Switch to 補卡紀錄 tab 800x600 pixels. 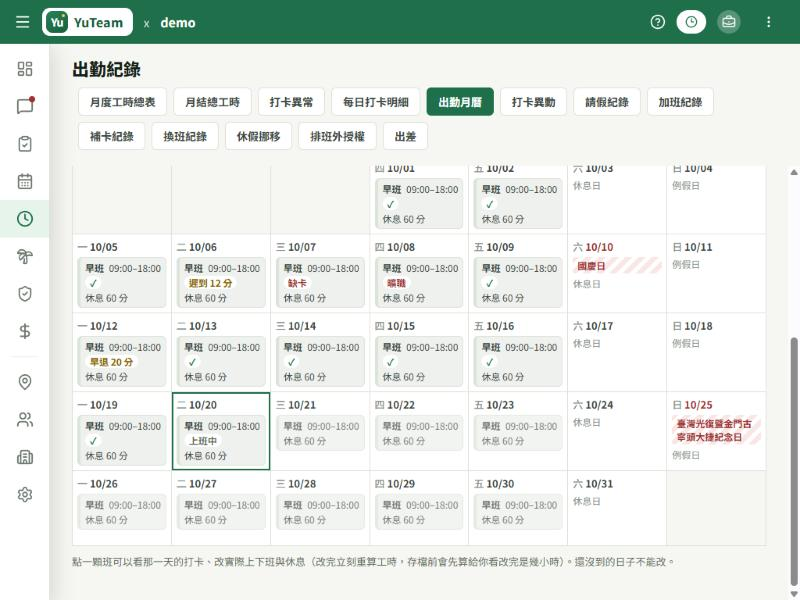[x=111, y=136]
